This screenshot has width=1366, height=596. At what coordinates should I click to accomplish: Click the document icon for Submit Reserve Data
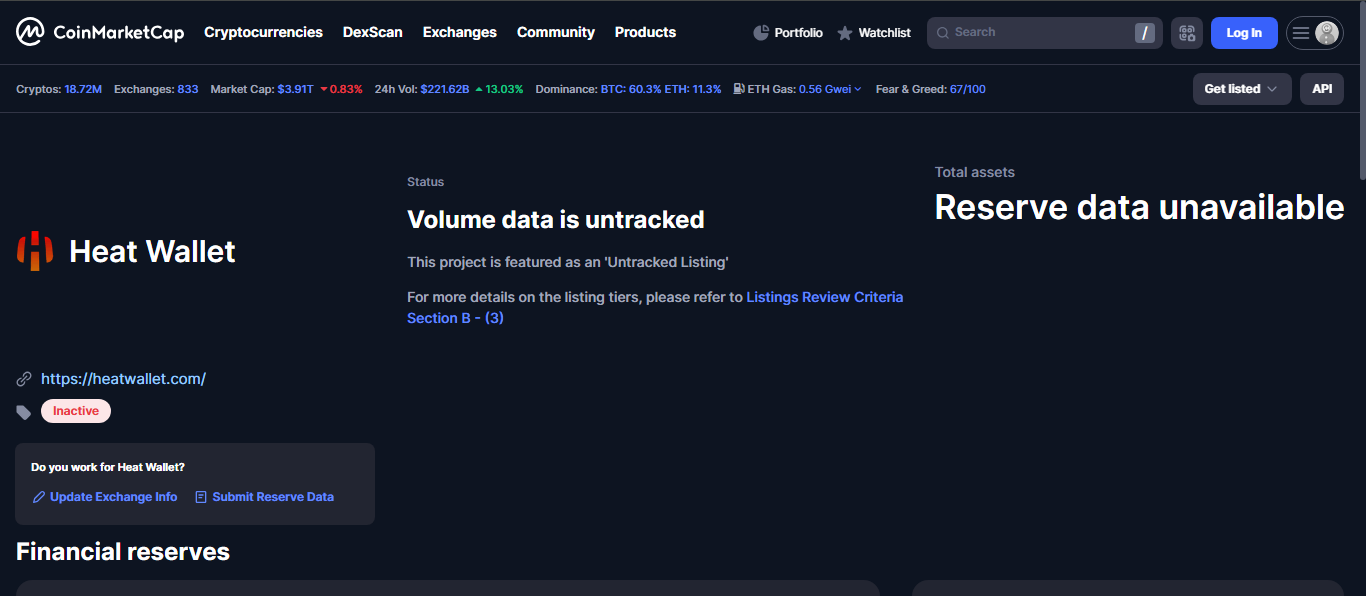(201, 497)
